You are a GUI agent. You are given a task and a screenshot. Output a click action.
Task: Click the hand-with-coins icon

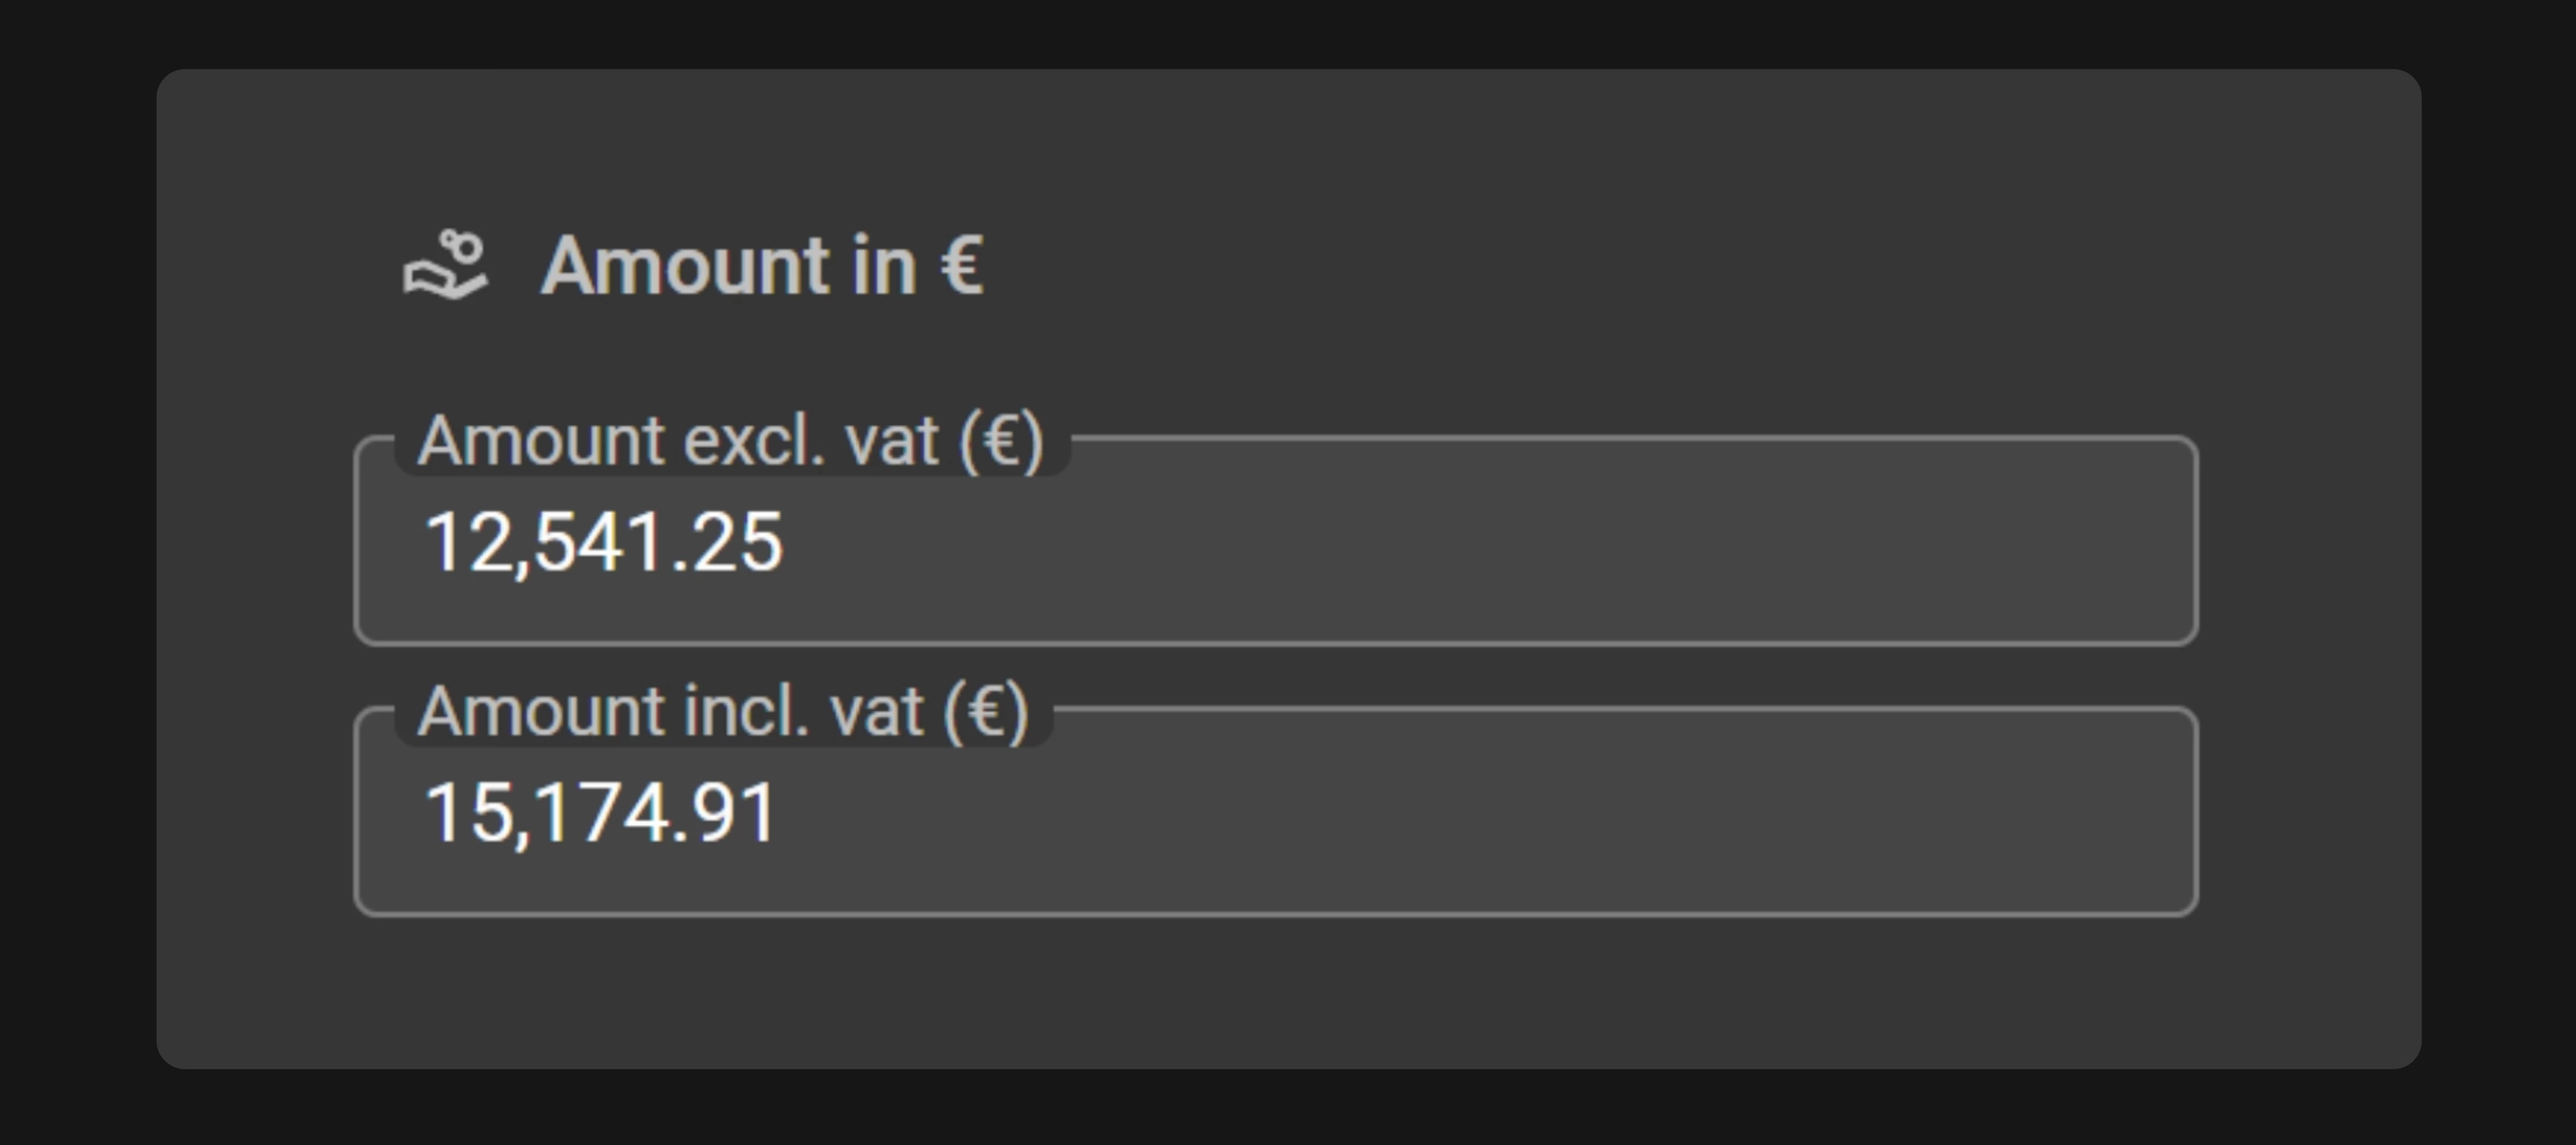[x=445, y=266]
